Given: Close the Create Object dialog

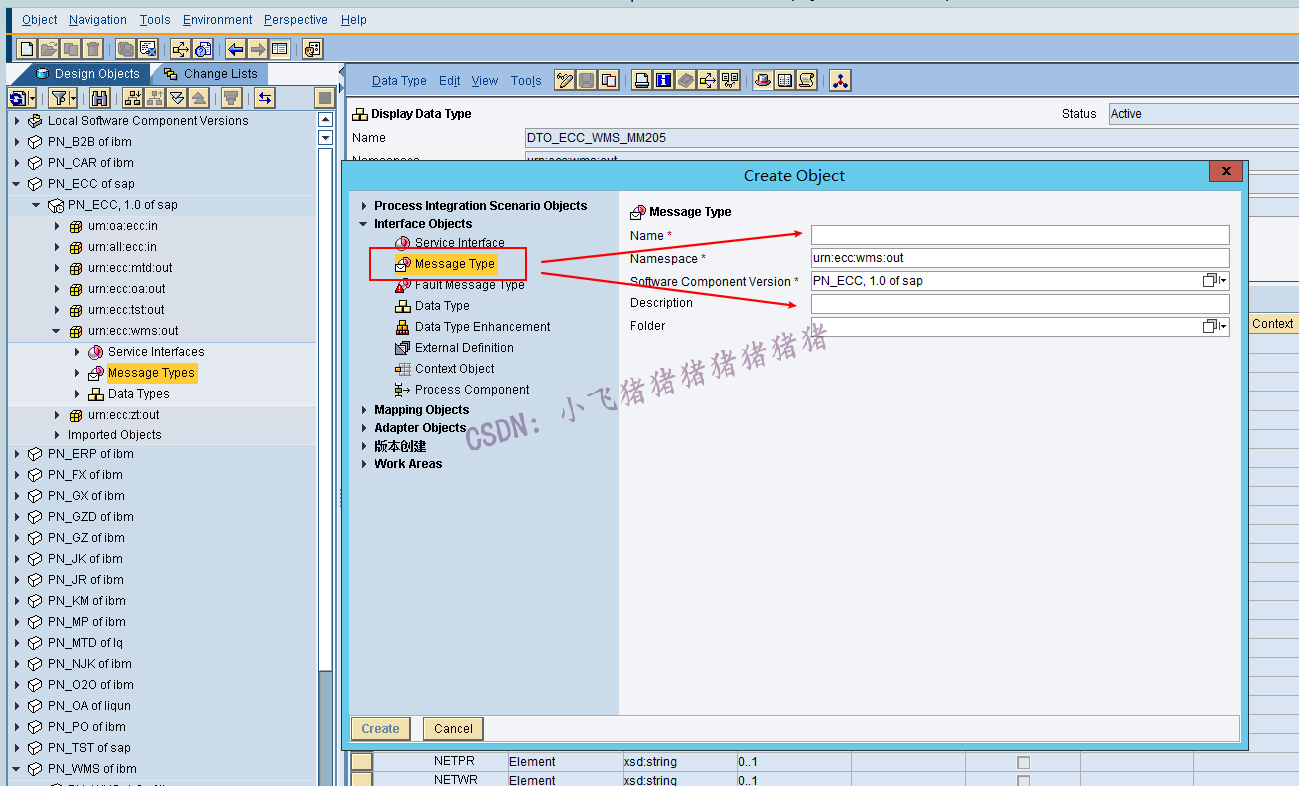Looking at the screenshot, I should point(1225,171).
